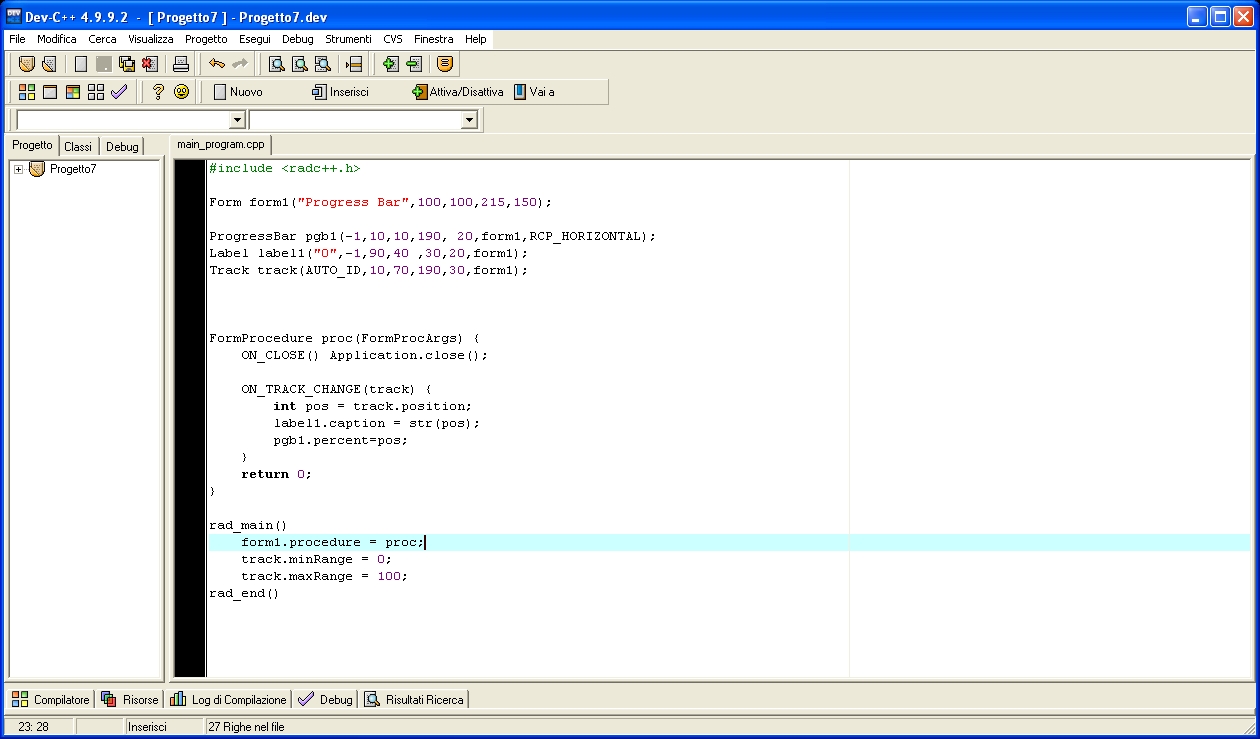Open the Help menu
The image size is (1260, 739).
476,39
